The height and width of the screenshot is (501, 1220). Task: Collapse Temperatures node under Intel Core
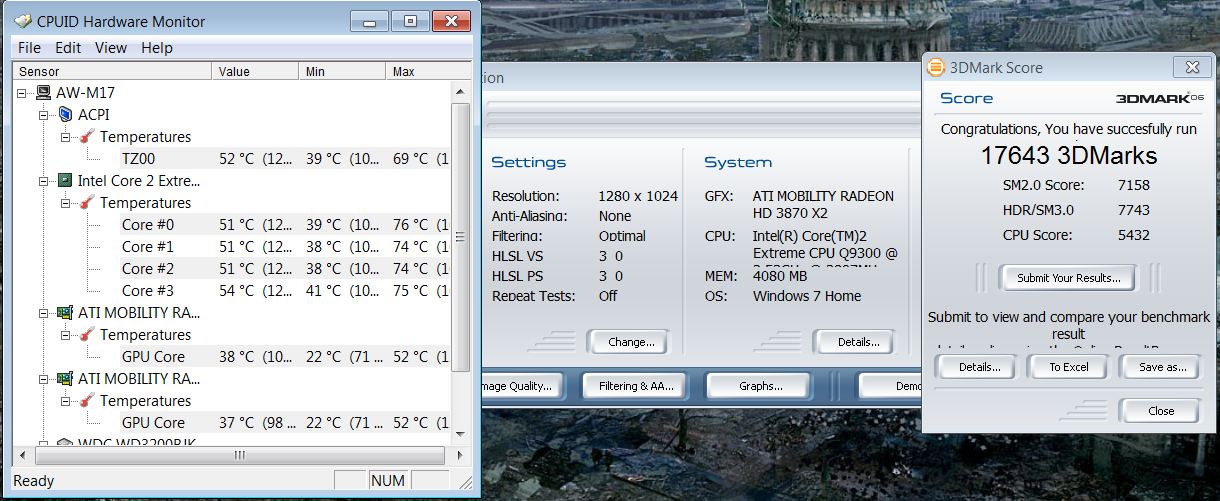(66, 203)
